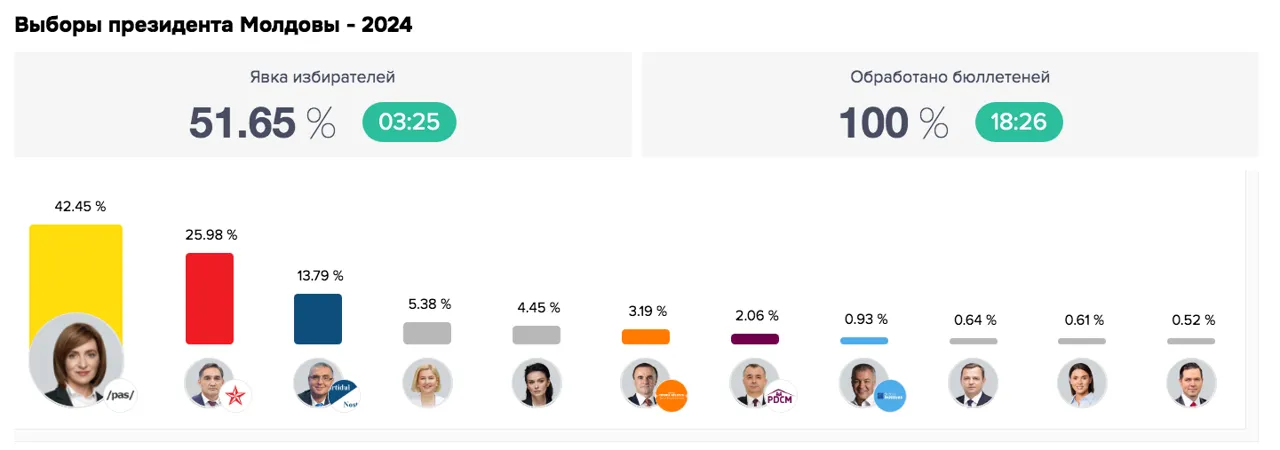This screenshot has width=1280, height=450.
Task: Open the candidate photo under 0.64%
Action: point(973,383)
